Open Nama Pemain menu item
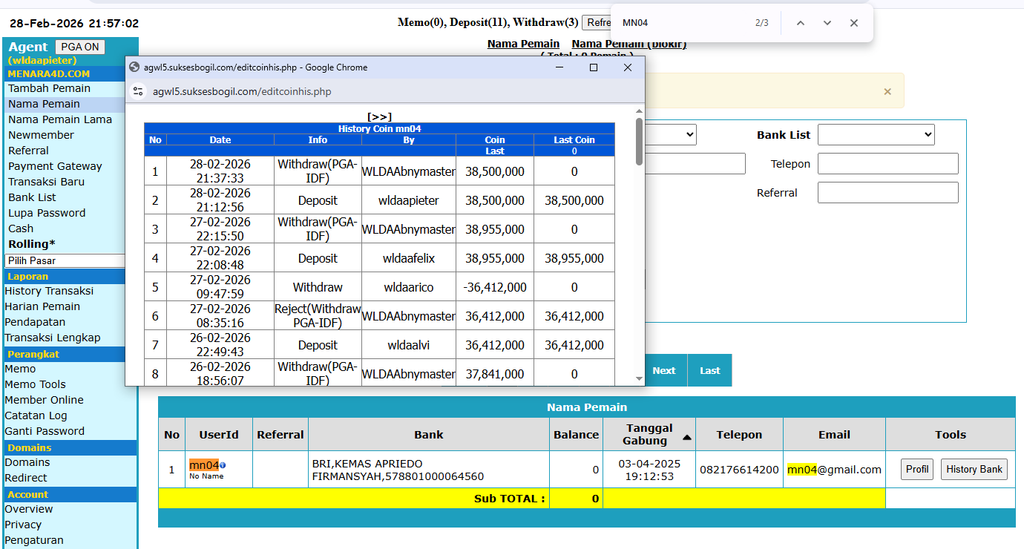This screenshot has width=1024, height=549. click(44, 104)
